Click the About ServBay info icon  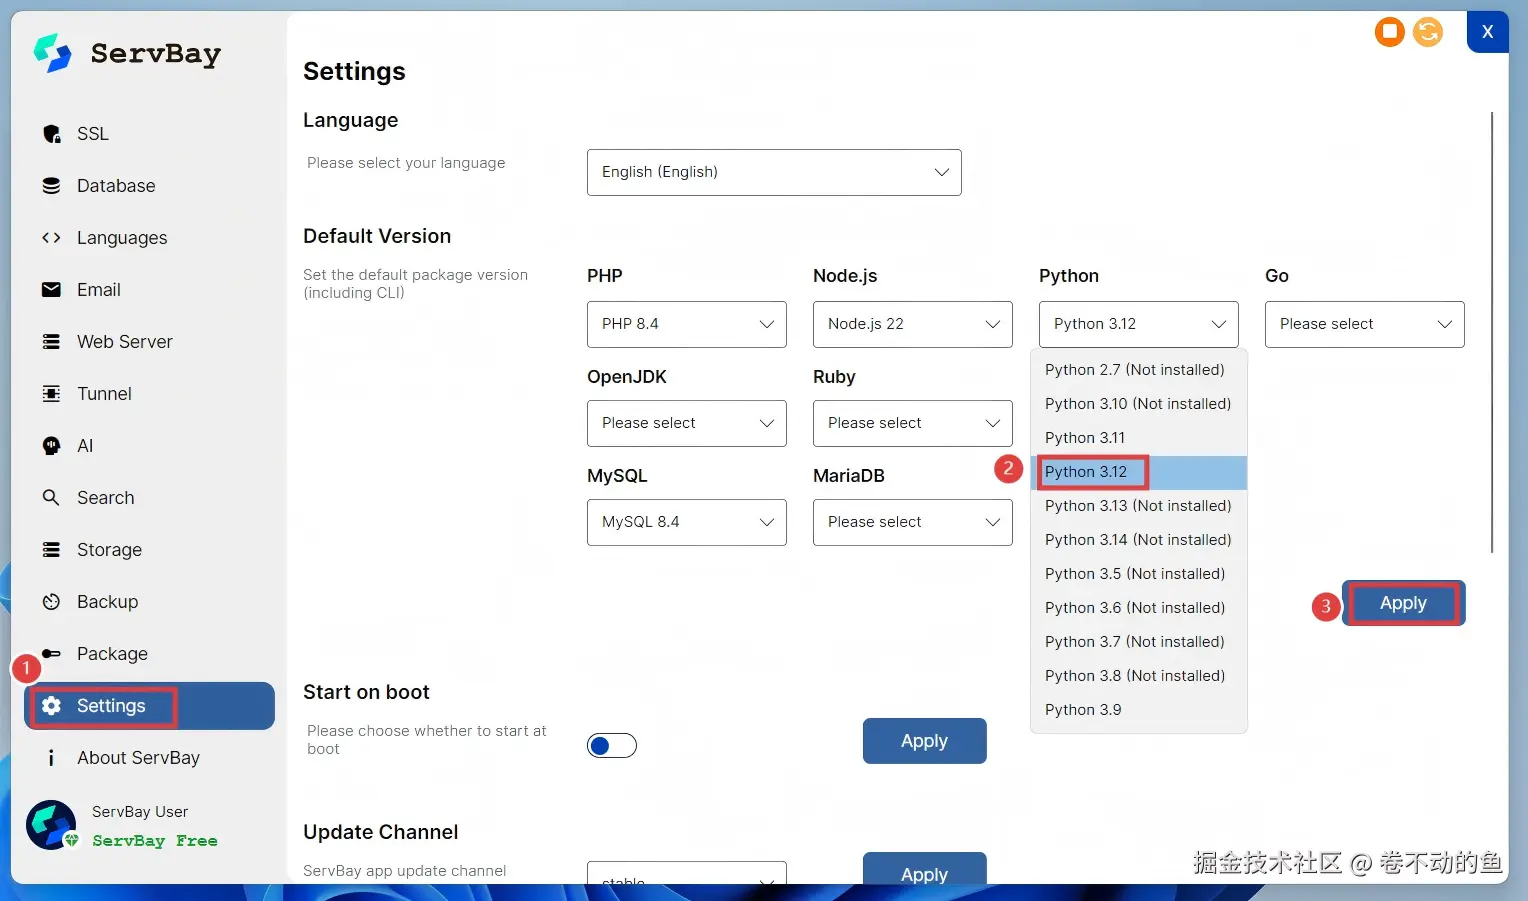click(51, 758)
